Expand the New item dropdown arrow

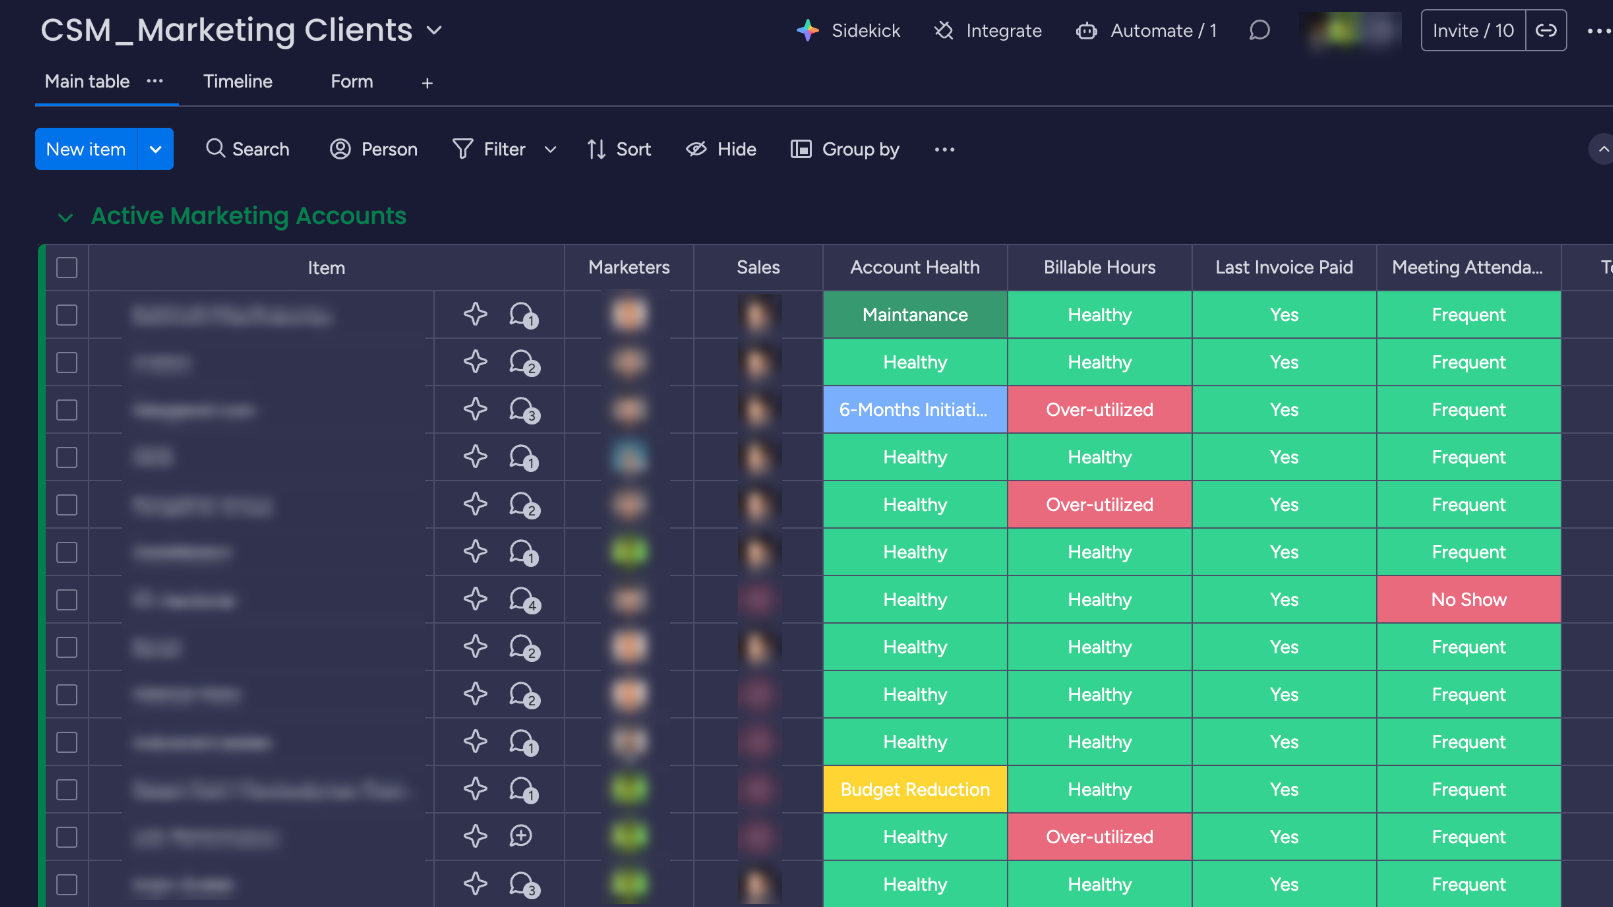coord(156,149)
